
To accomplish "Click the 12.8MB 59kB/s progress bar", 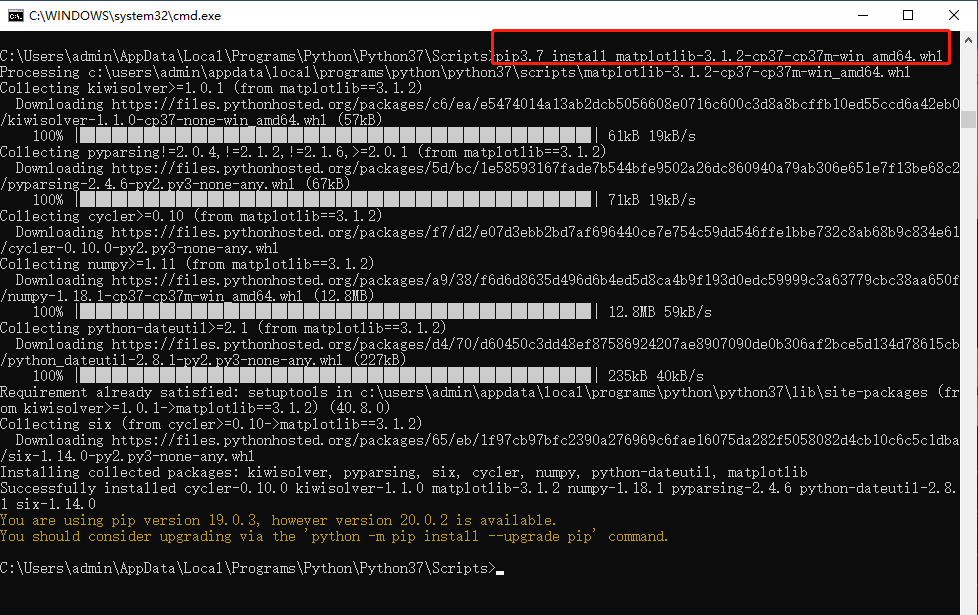I will click(x=336, y=311).
